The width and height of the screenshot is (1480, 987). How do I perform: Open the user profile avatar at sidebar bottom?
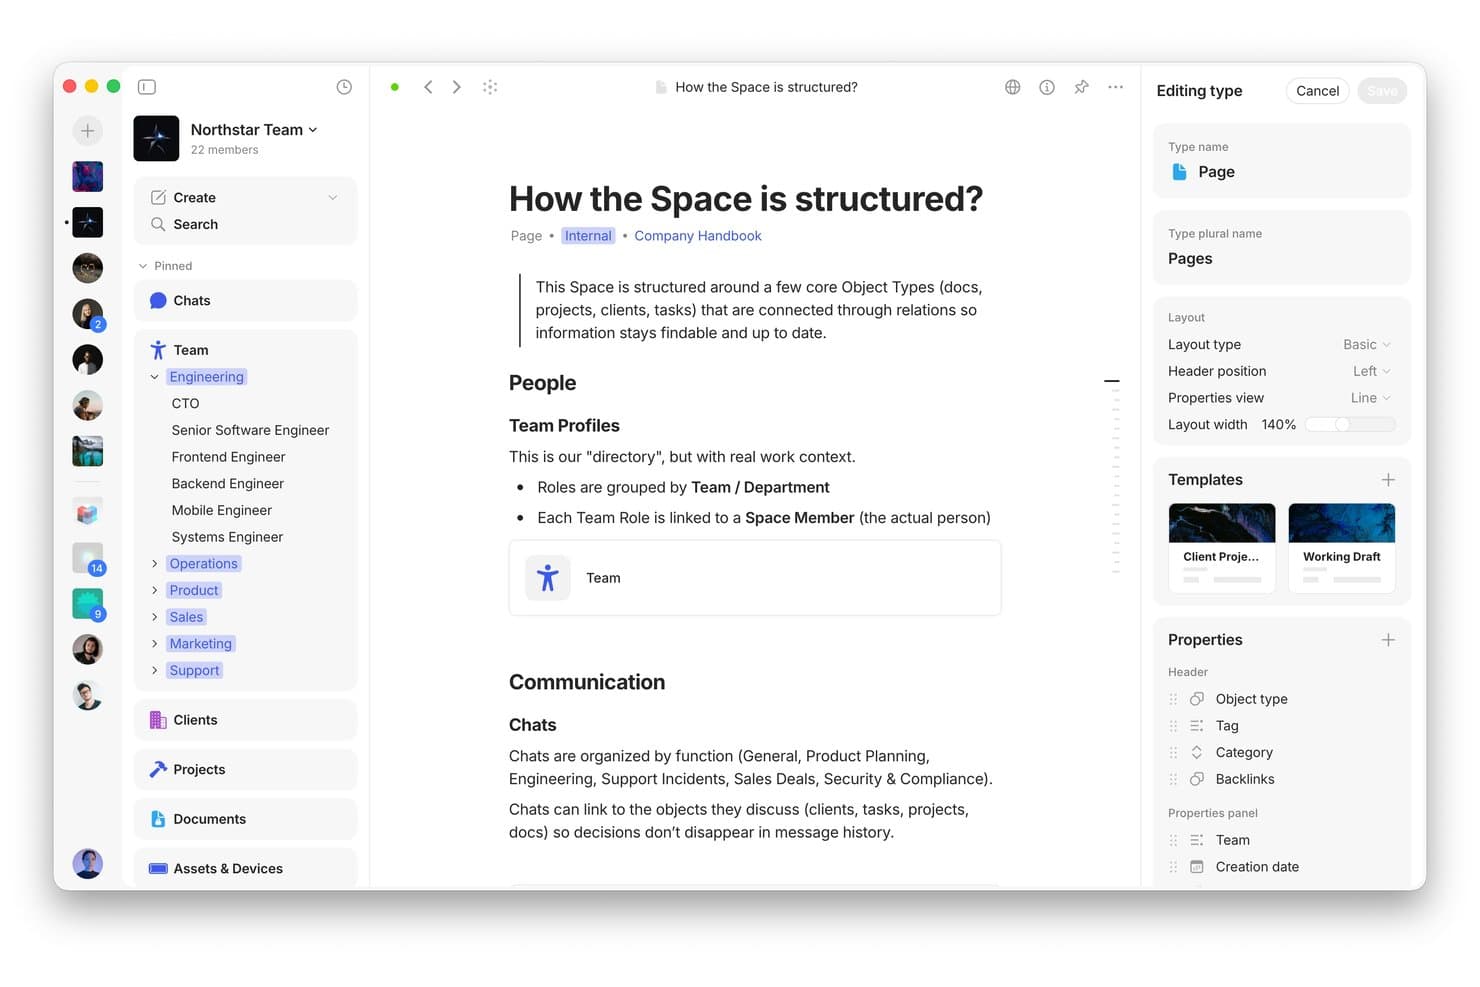88,863
